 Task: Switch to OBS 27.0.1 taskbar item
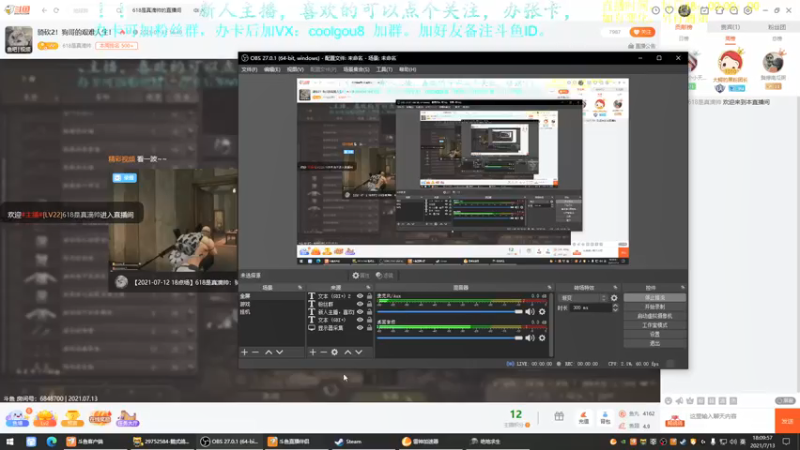pos(229,442)
